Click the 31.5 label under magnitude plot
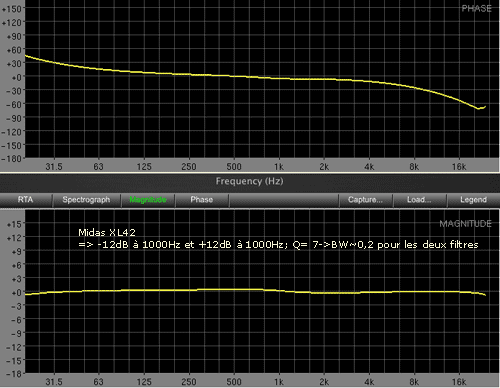 click(x=54, y=382)
